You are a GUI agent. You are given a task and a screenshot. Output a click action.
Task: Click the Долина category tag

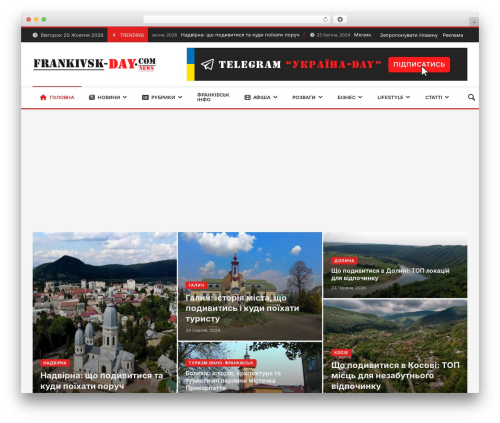pyautogui.click(x=344, y=261)
